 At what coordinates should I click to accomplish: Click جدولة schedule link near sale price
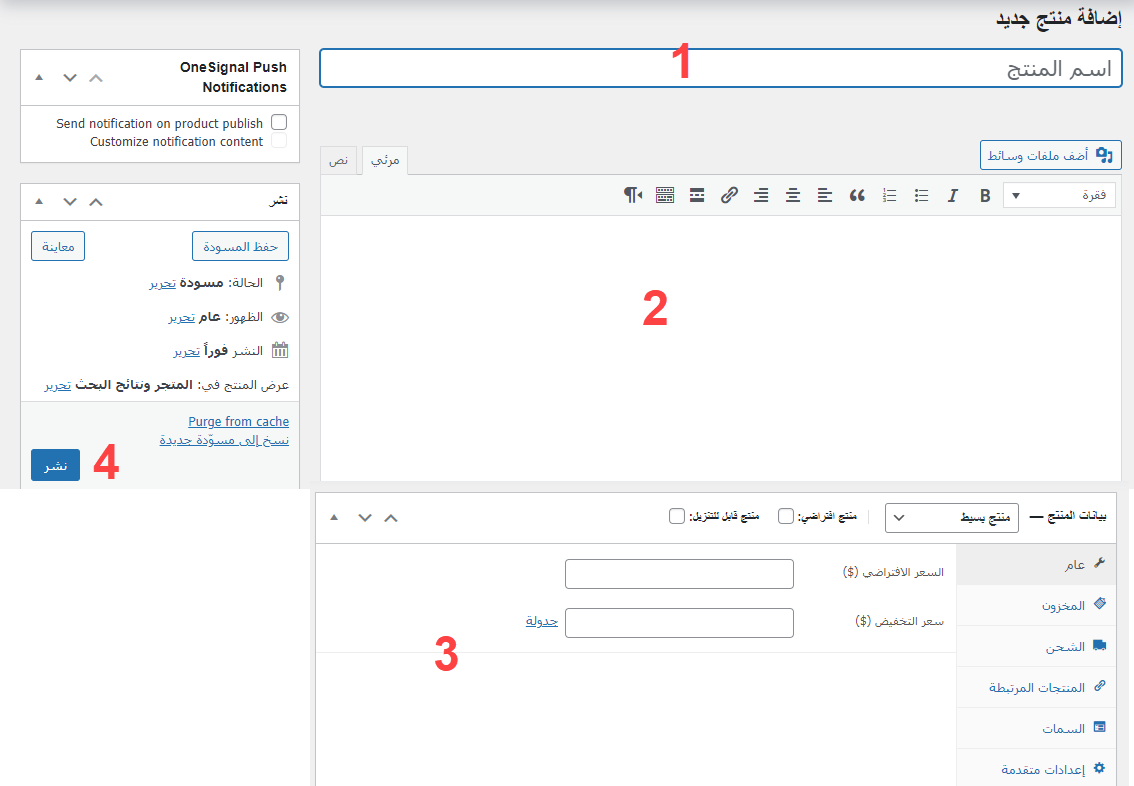pyautogui.click(x=542, y=620)
